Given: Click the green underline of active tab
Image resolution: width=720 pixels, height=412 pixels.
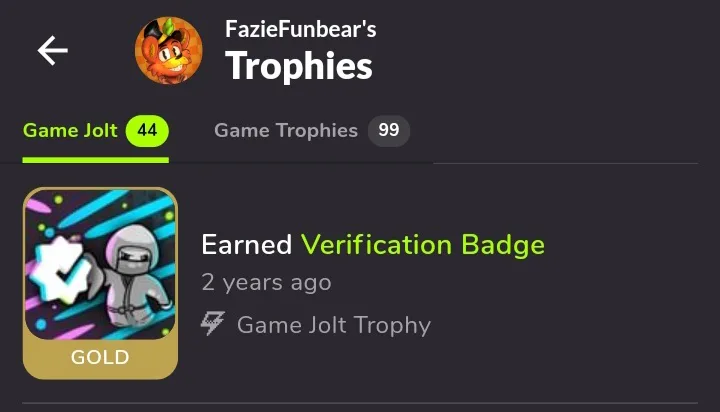Looking at the screenshot, I should click(96, 160).
